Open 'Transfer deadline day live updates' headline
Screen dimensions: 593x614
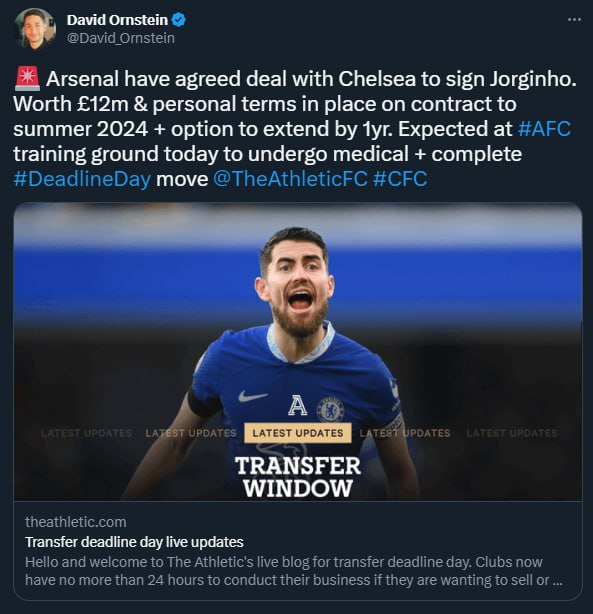coord(134,542)
